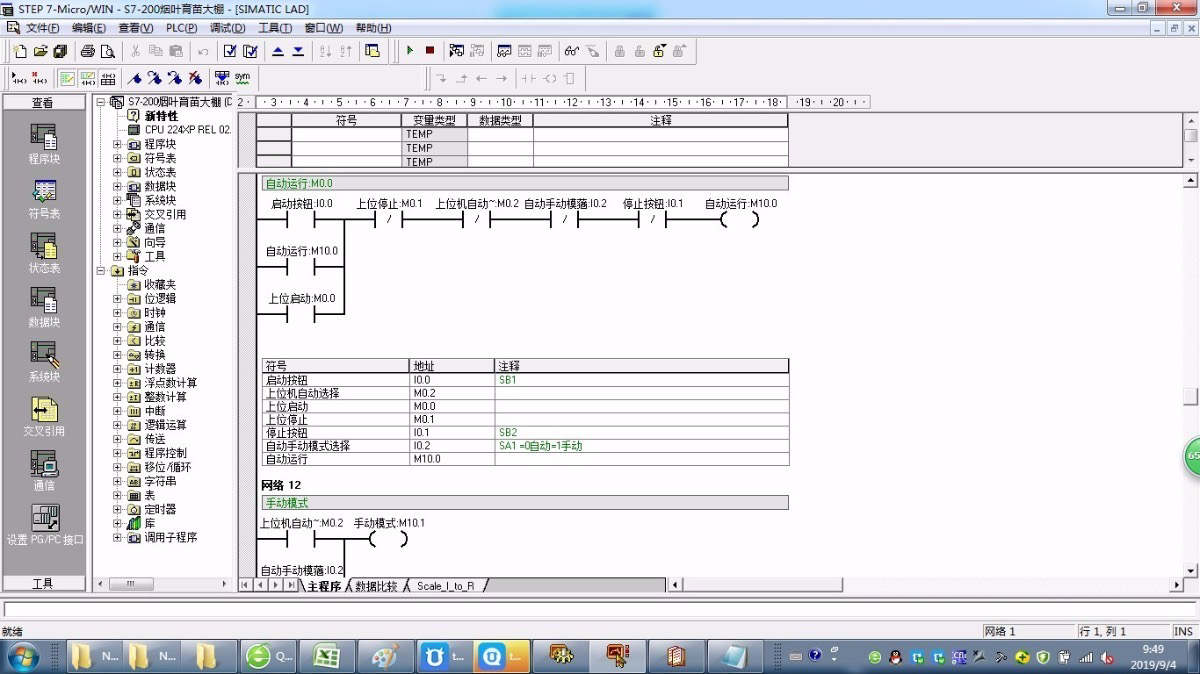Toggle network comments display
The width and height of the screenshot is (1200, 674).
(x=88, y=78)
